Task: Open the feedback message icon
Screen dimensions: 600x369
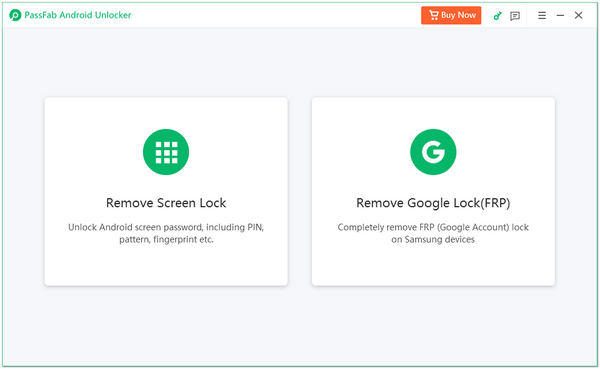Action: click(x=515, y=16)
